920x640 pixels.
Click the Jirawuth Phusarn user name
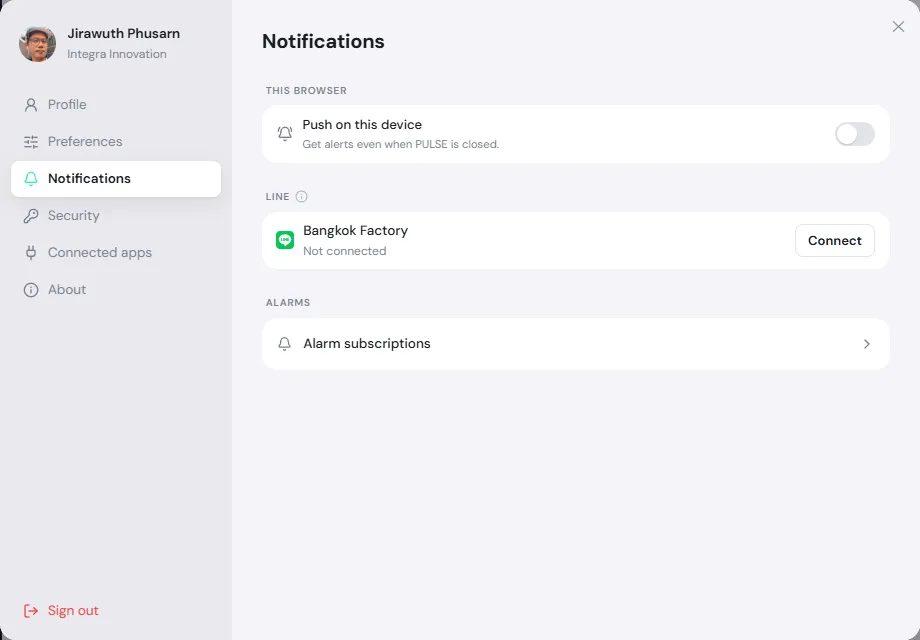coord(123,33)
